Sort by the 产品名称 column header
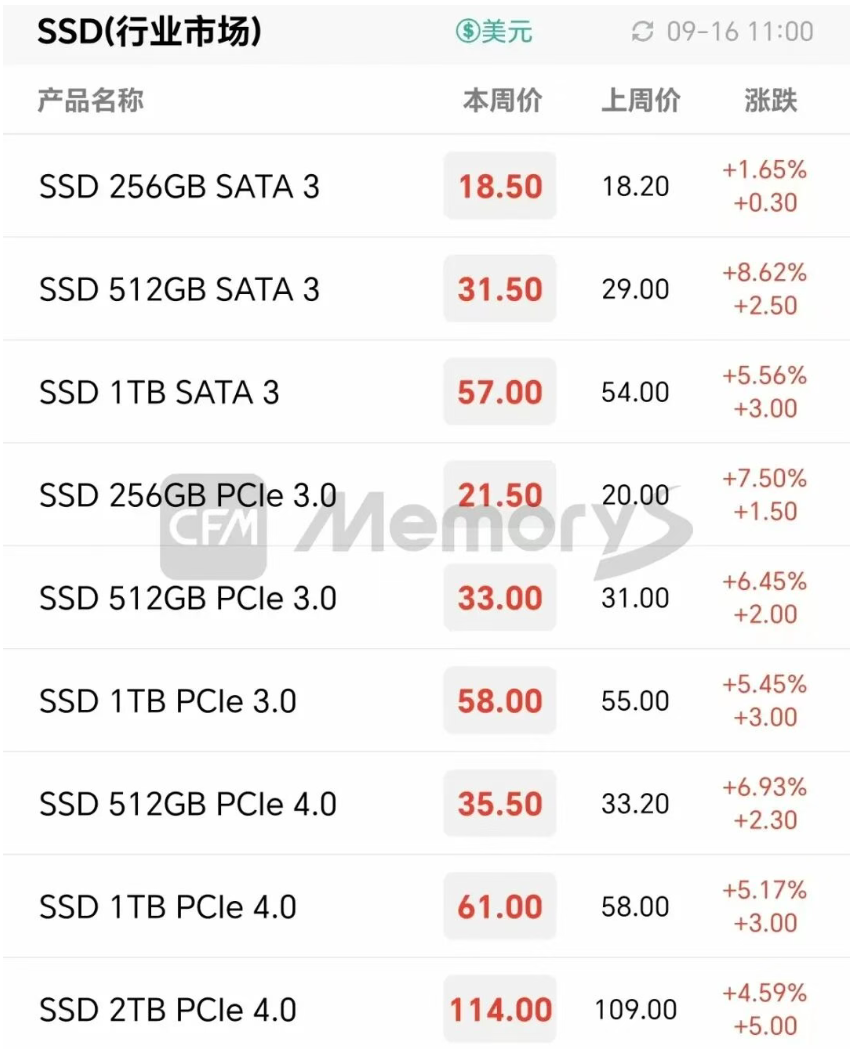 (90, 101)
